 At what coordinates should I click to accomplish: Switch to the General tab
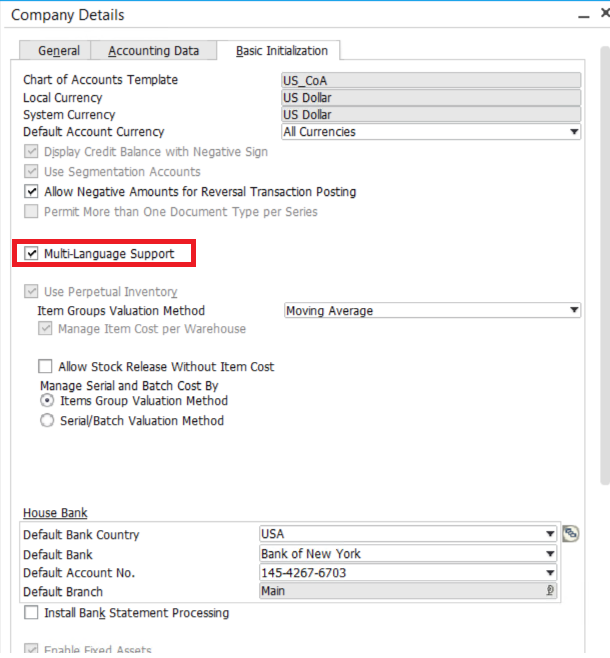(x=58, y=51)
